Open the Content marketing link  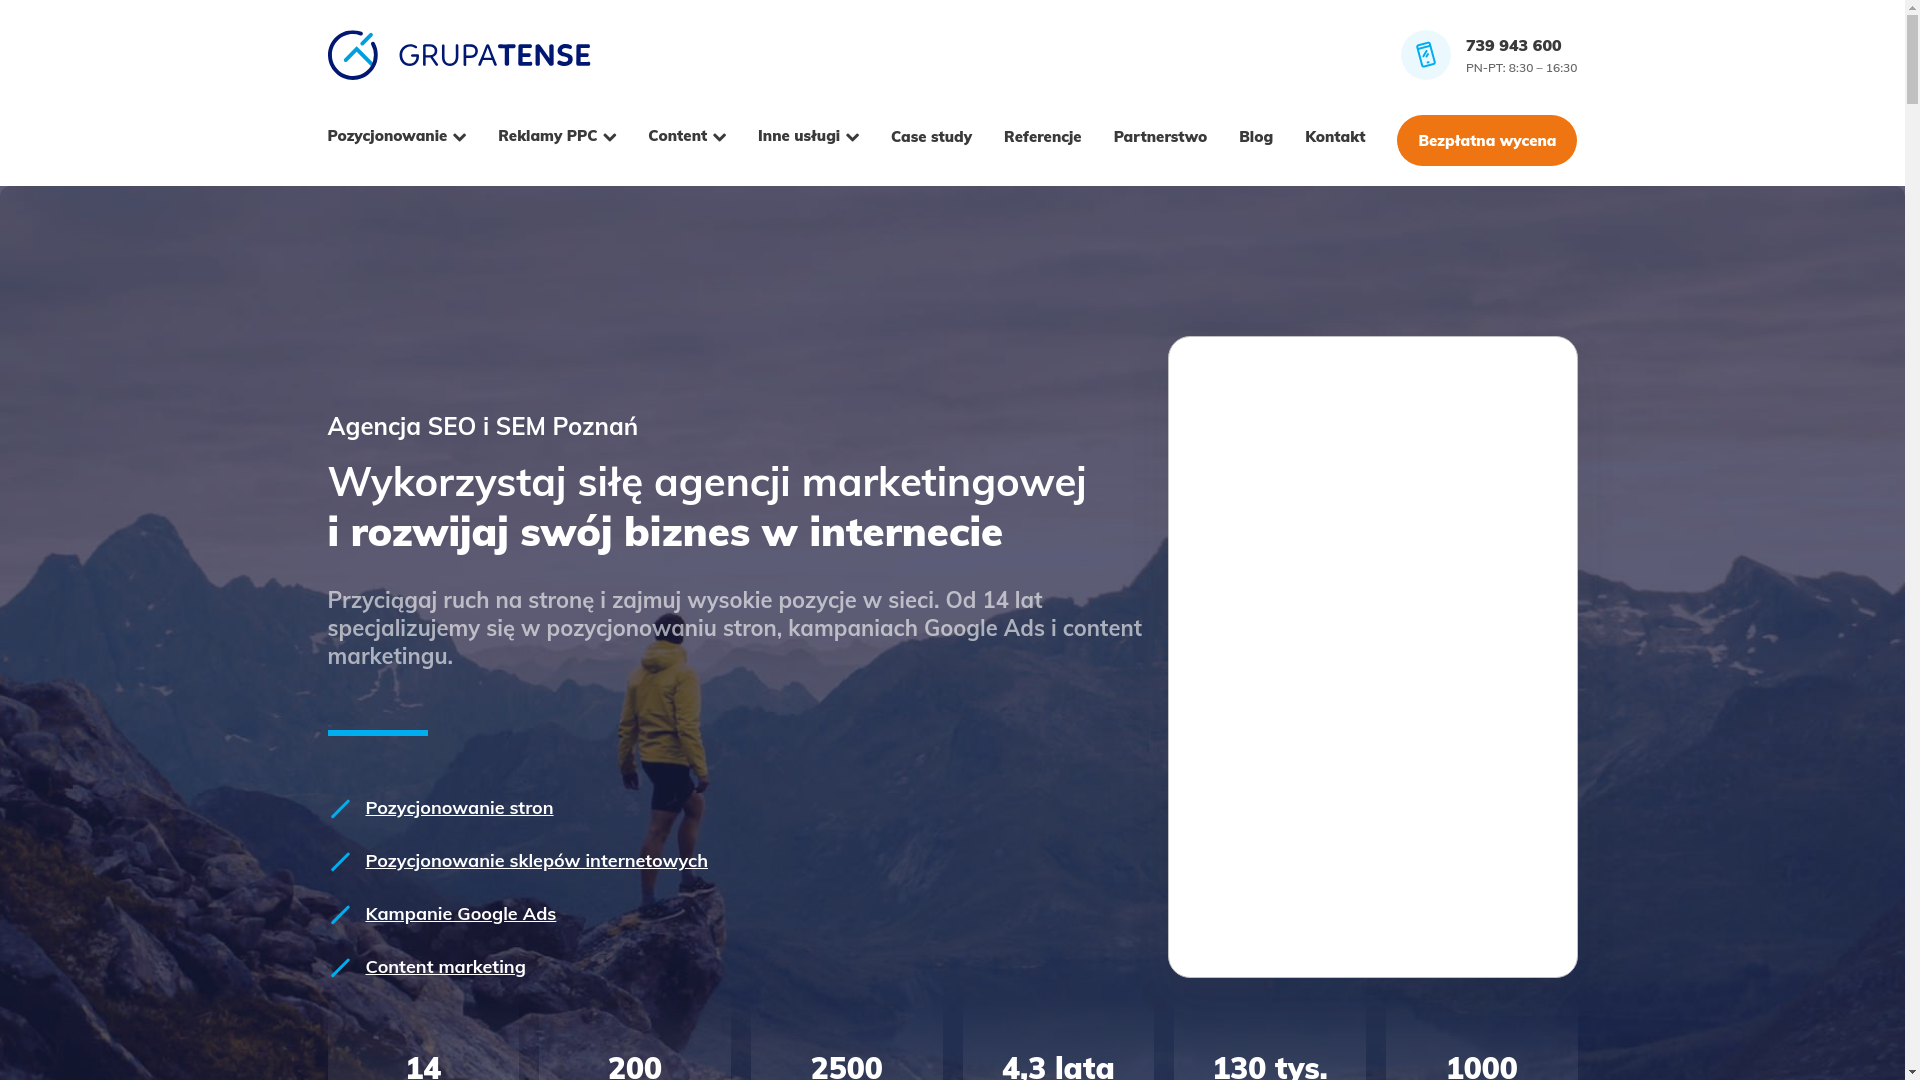(445, 967)
